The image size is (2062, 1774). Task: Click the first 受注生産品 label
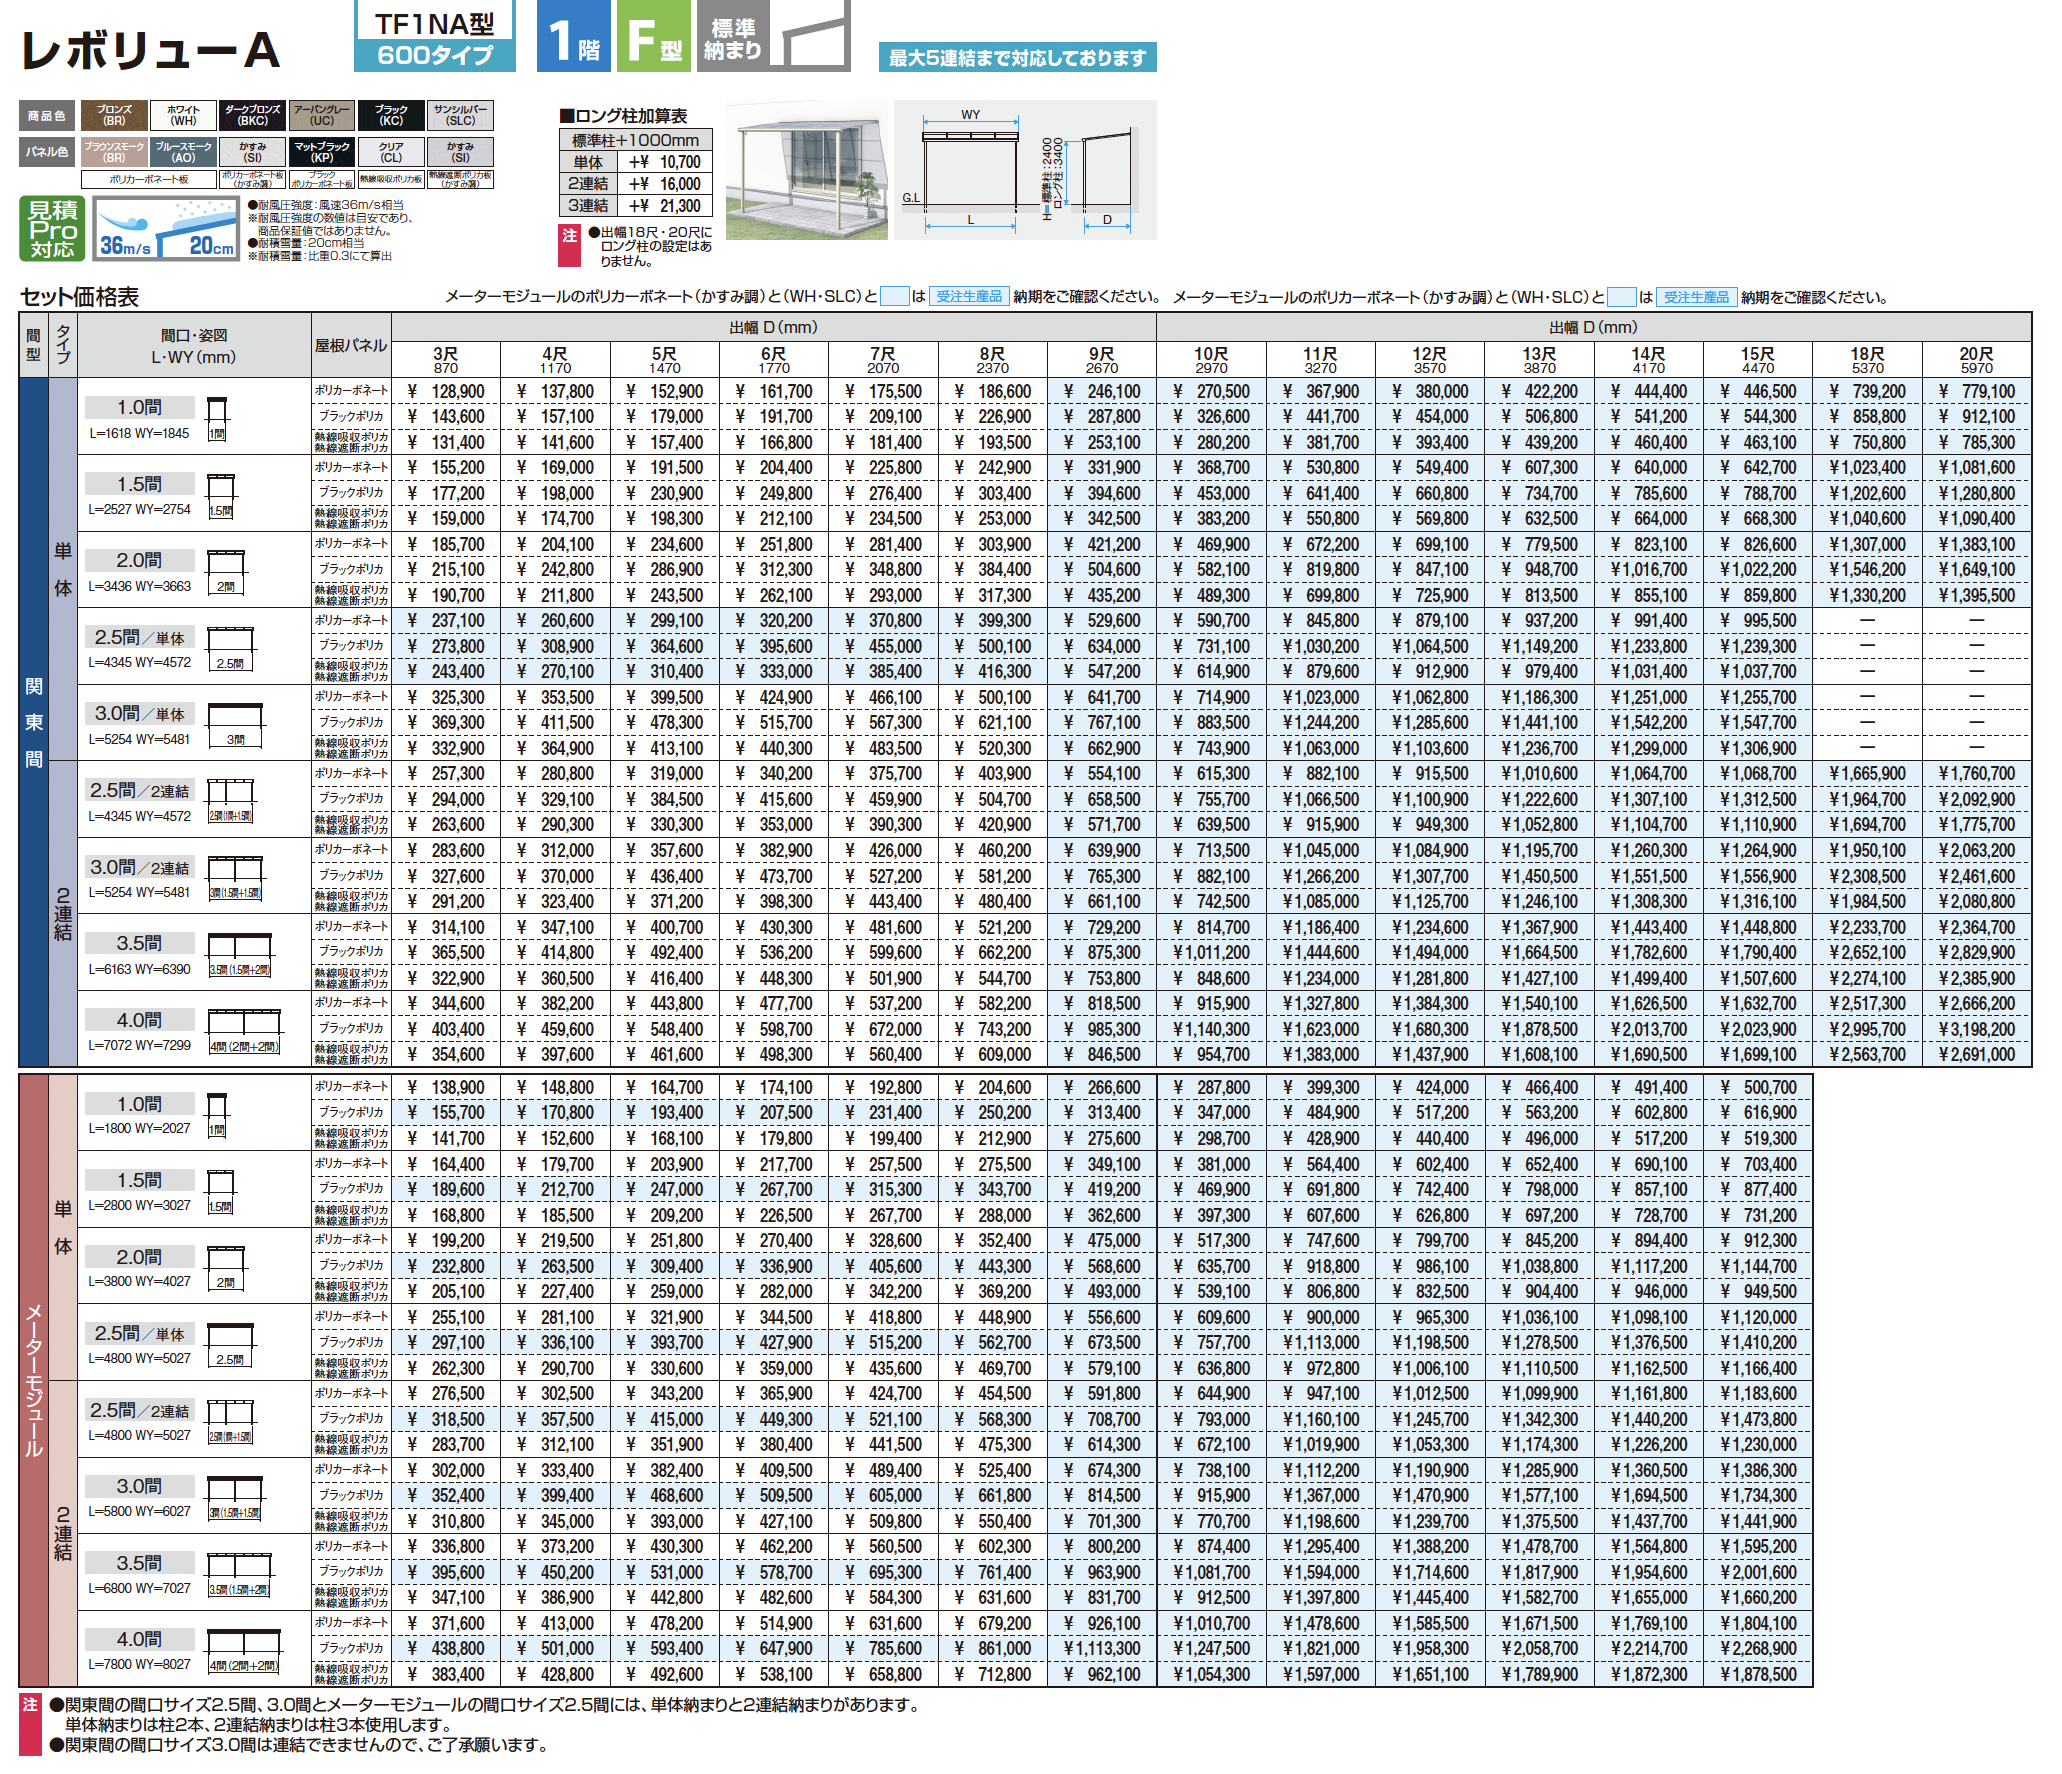coord(969,297)
